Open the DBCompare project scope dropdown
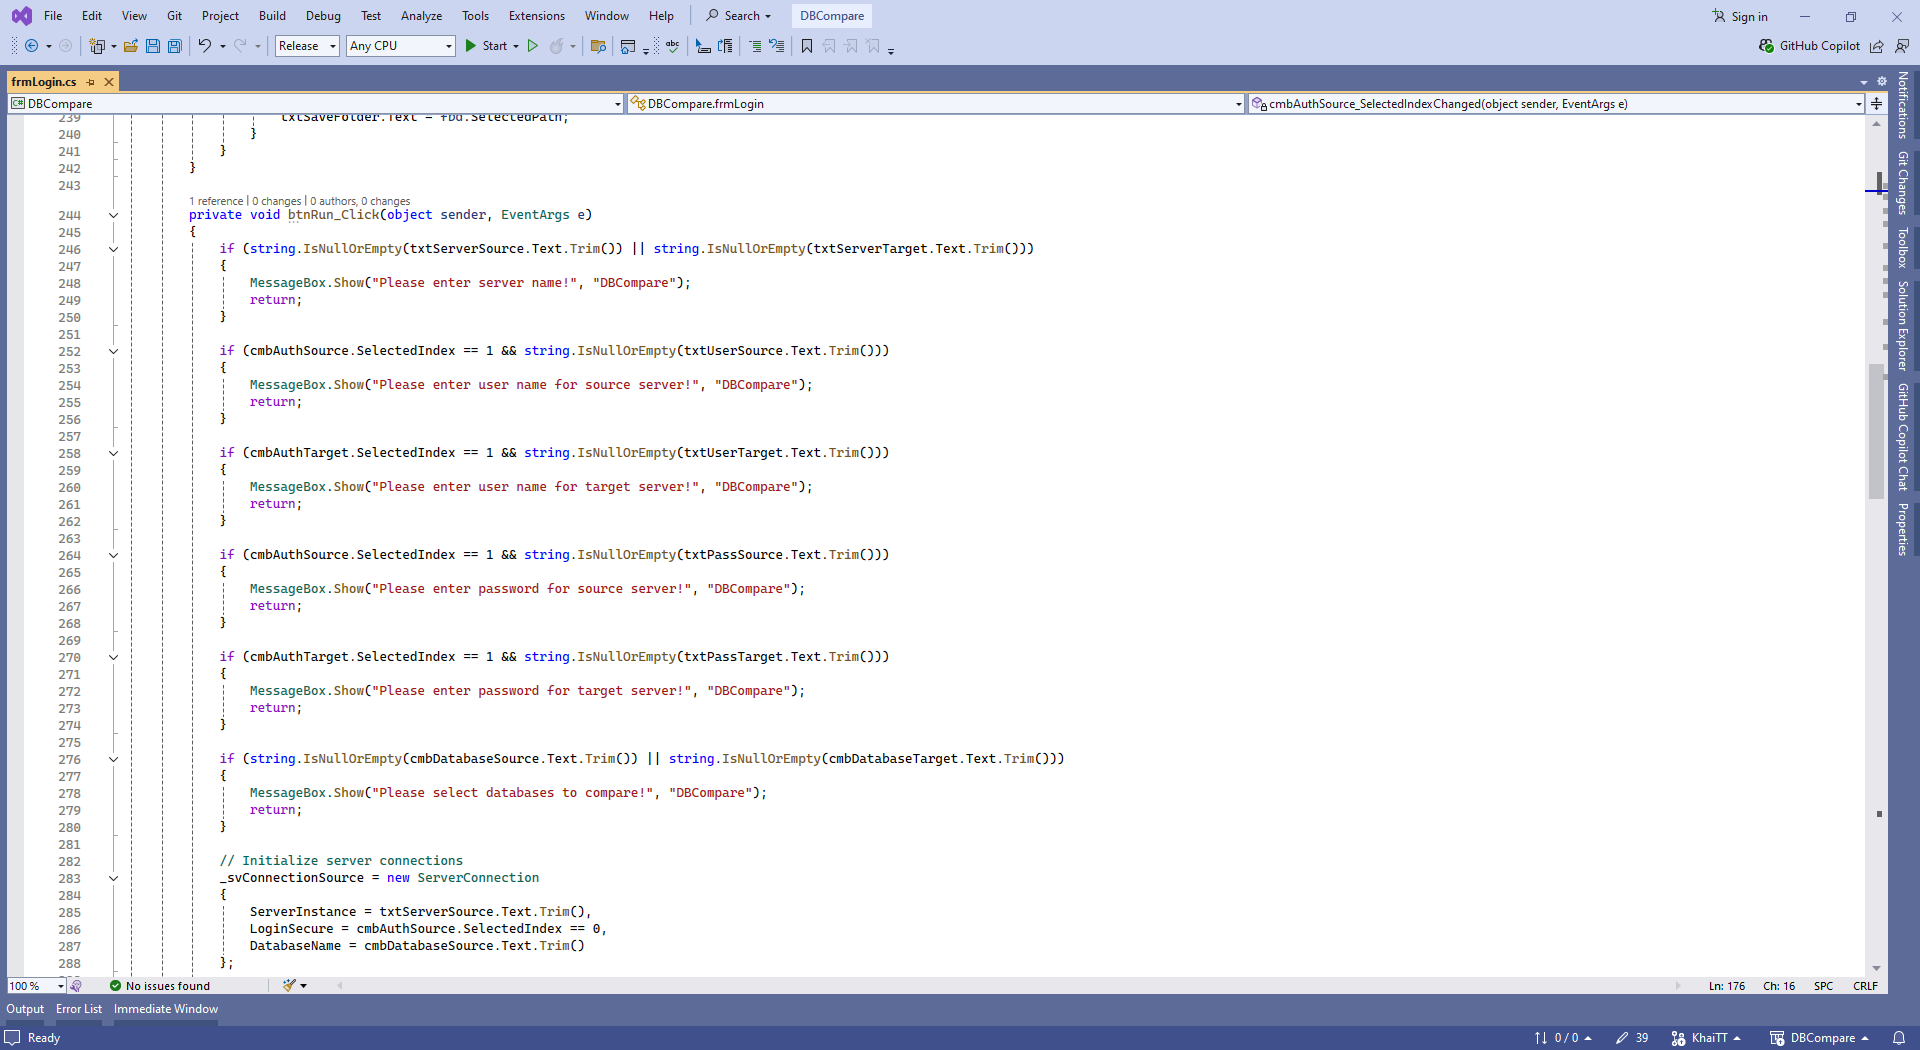The image size is (1920, 1050). [x=316, y=103]
